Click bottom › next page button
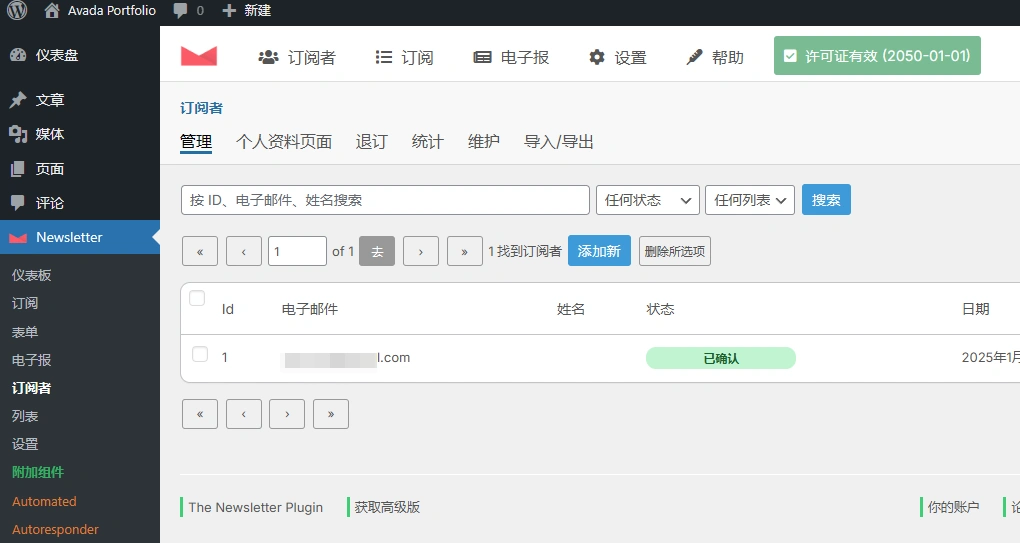1020x543 pixels. pyautogui.click(x=287, y=414)
